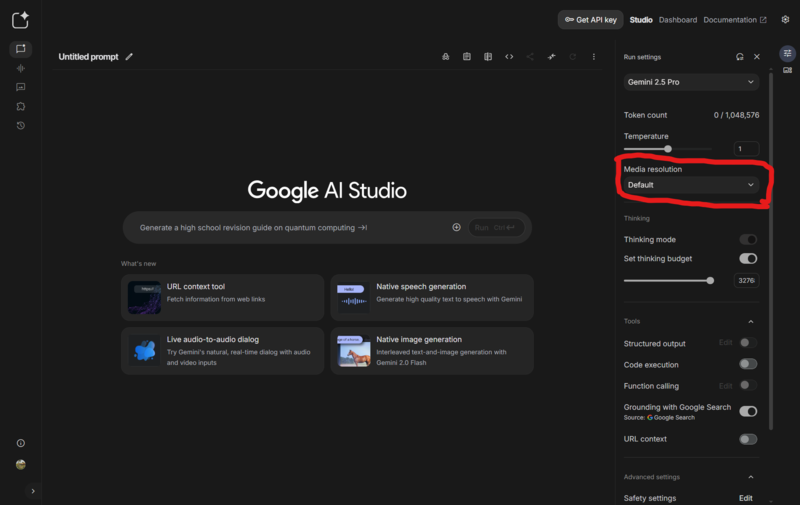Image resolution: width=800 pixels, height=505 pixels.
Task: Click the info icon in left sidebar
Action: pyautogui.click(x=20, y=443)
